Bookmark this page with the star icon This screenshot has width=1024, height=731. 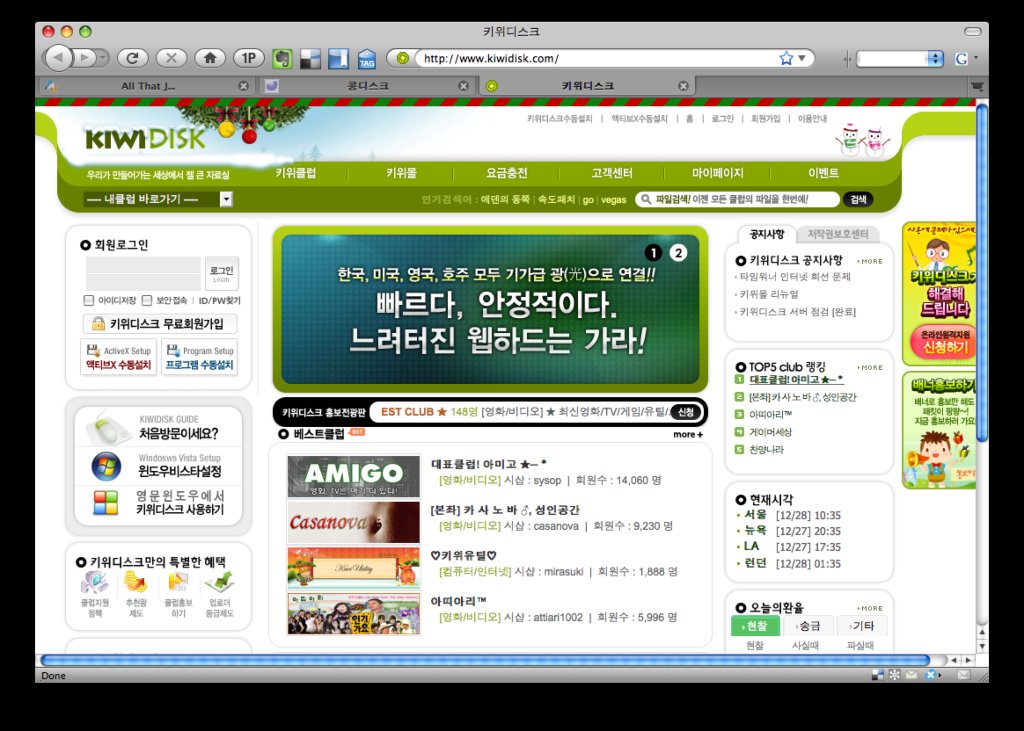coord(786,58)
